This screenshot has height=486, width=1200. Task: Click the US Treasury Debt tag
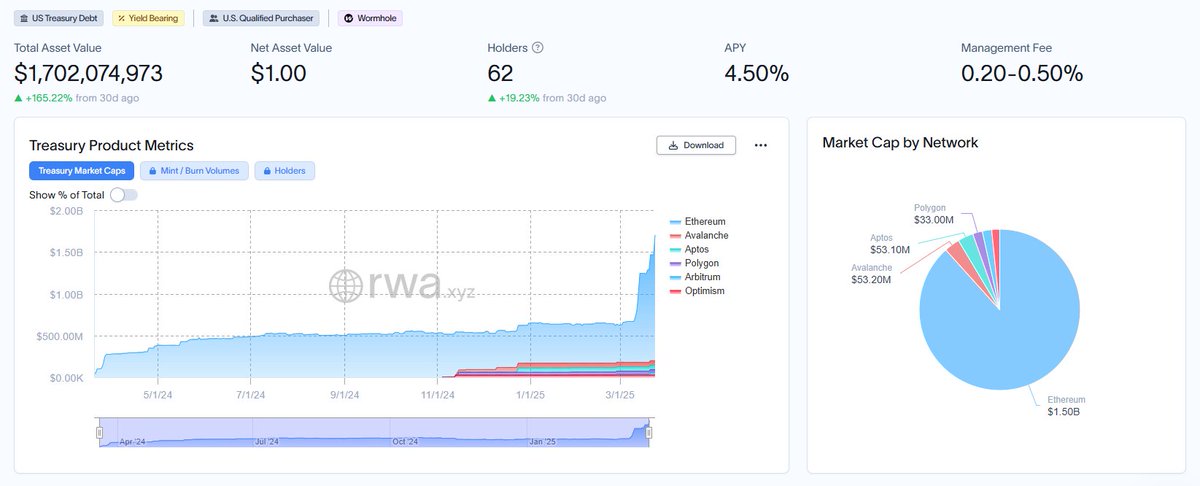click(x=58, y=18)
